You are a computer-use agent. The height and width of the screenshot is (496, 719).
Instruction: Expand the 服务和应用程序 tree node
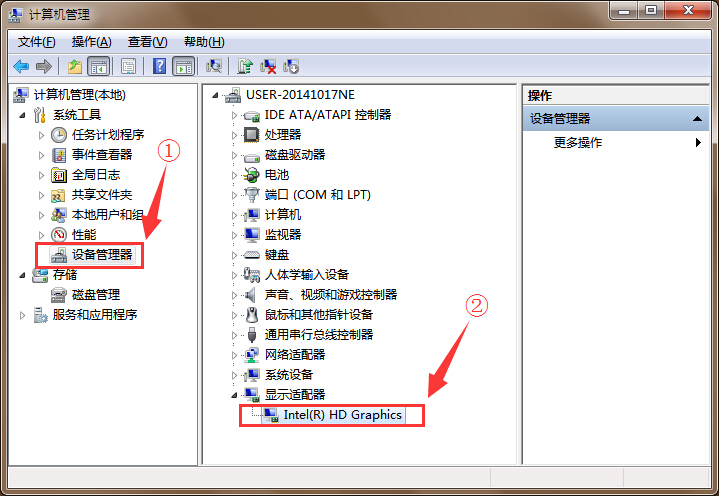pos(22,315)
